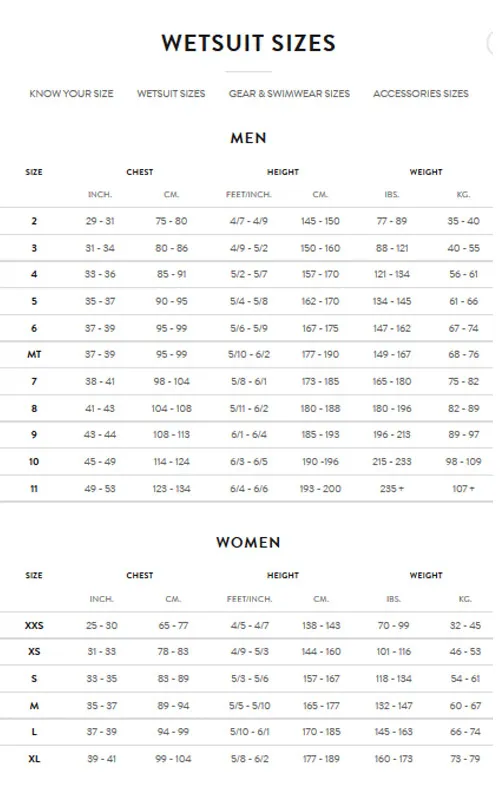Click the 235 + lbs weight cell
Viewport: 500px width, 800px height.
(x=392, y=489)
